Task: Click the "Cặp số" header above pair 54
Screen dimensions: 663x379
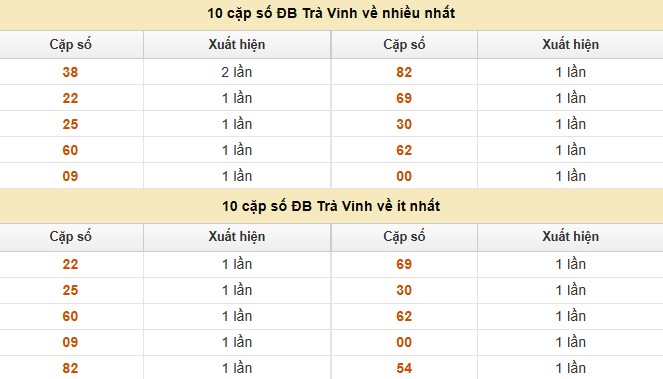Action: coord(404,236)
